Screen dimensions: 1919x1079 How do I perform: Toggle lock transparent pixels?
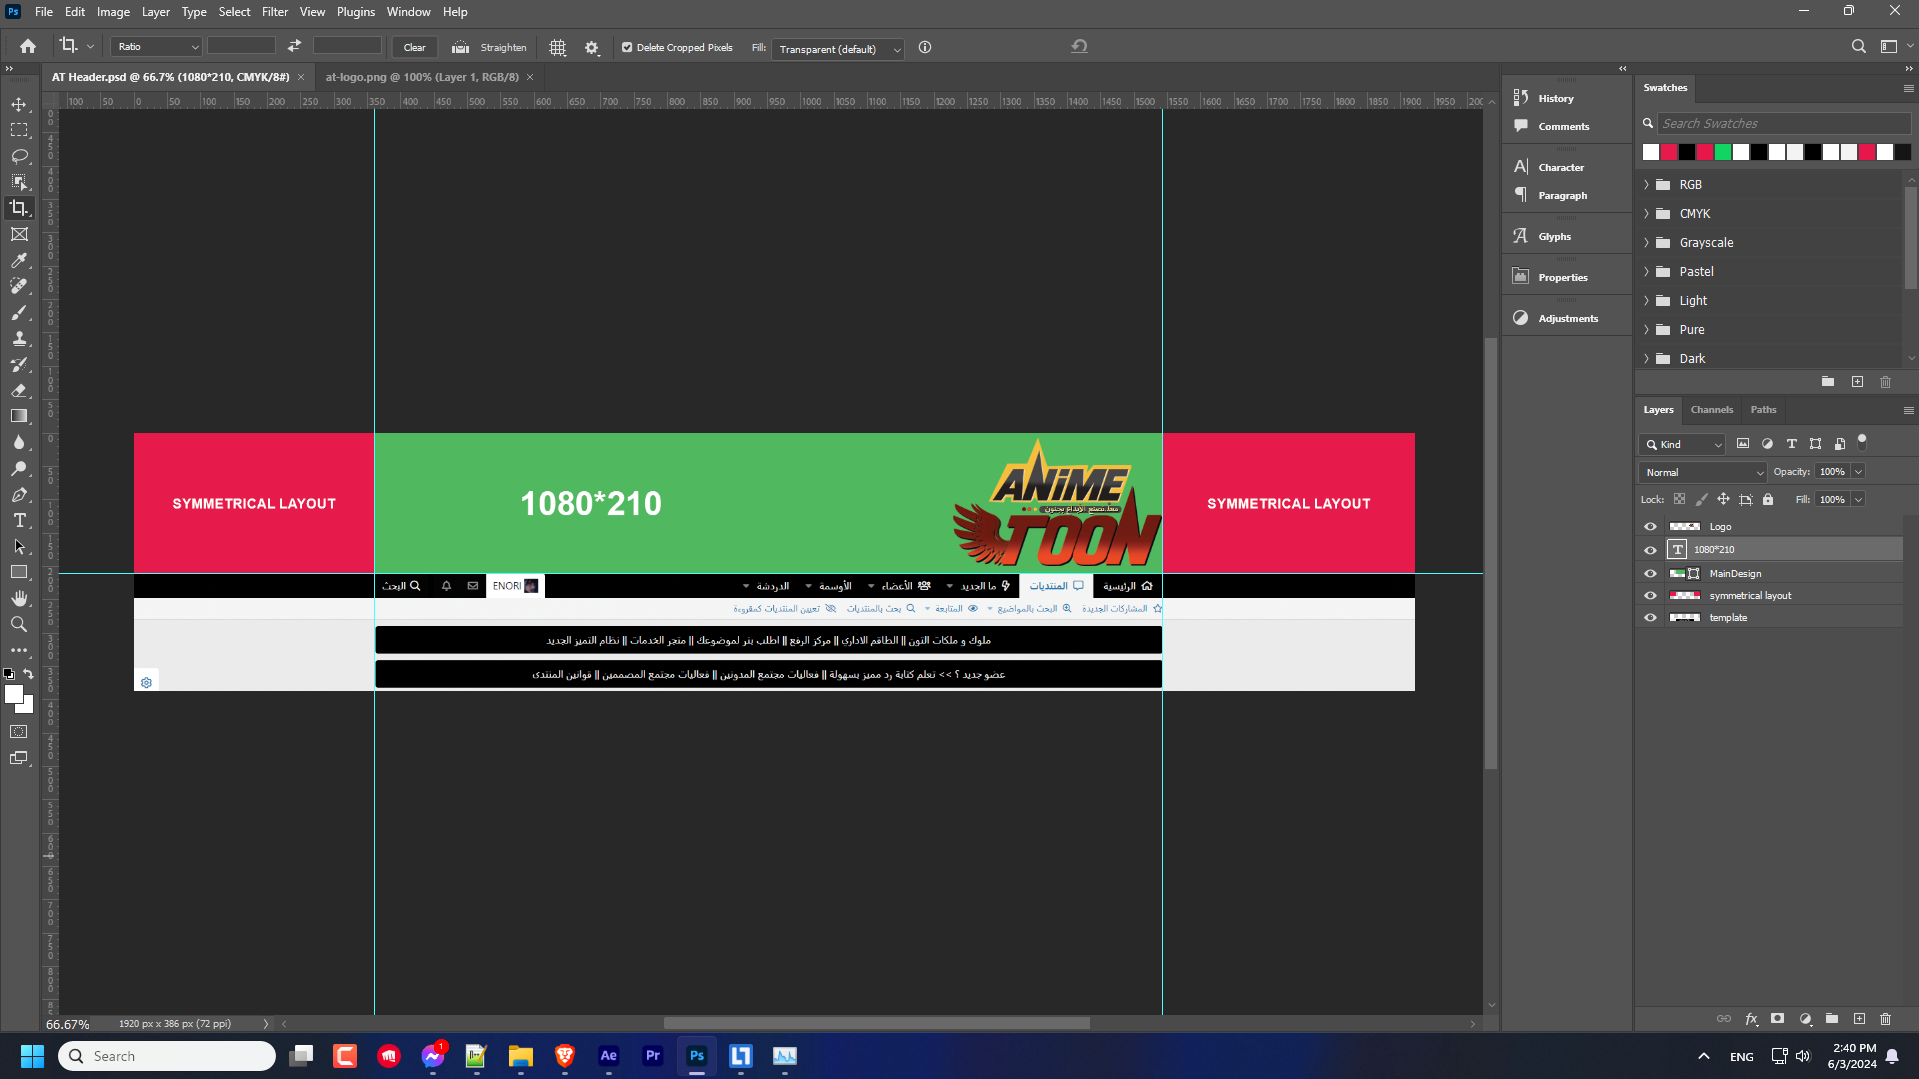click(x=1679, y=499)
